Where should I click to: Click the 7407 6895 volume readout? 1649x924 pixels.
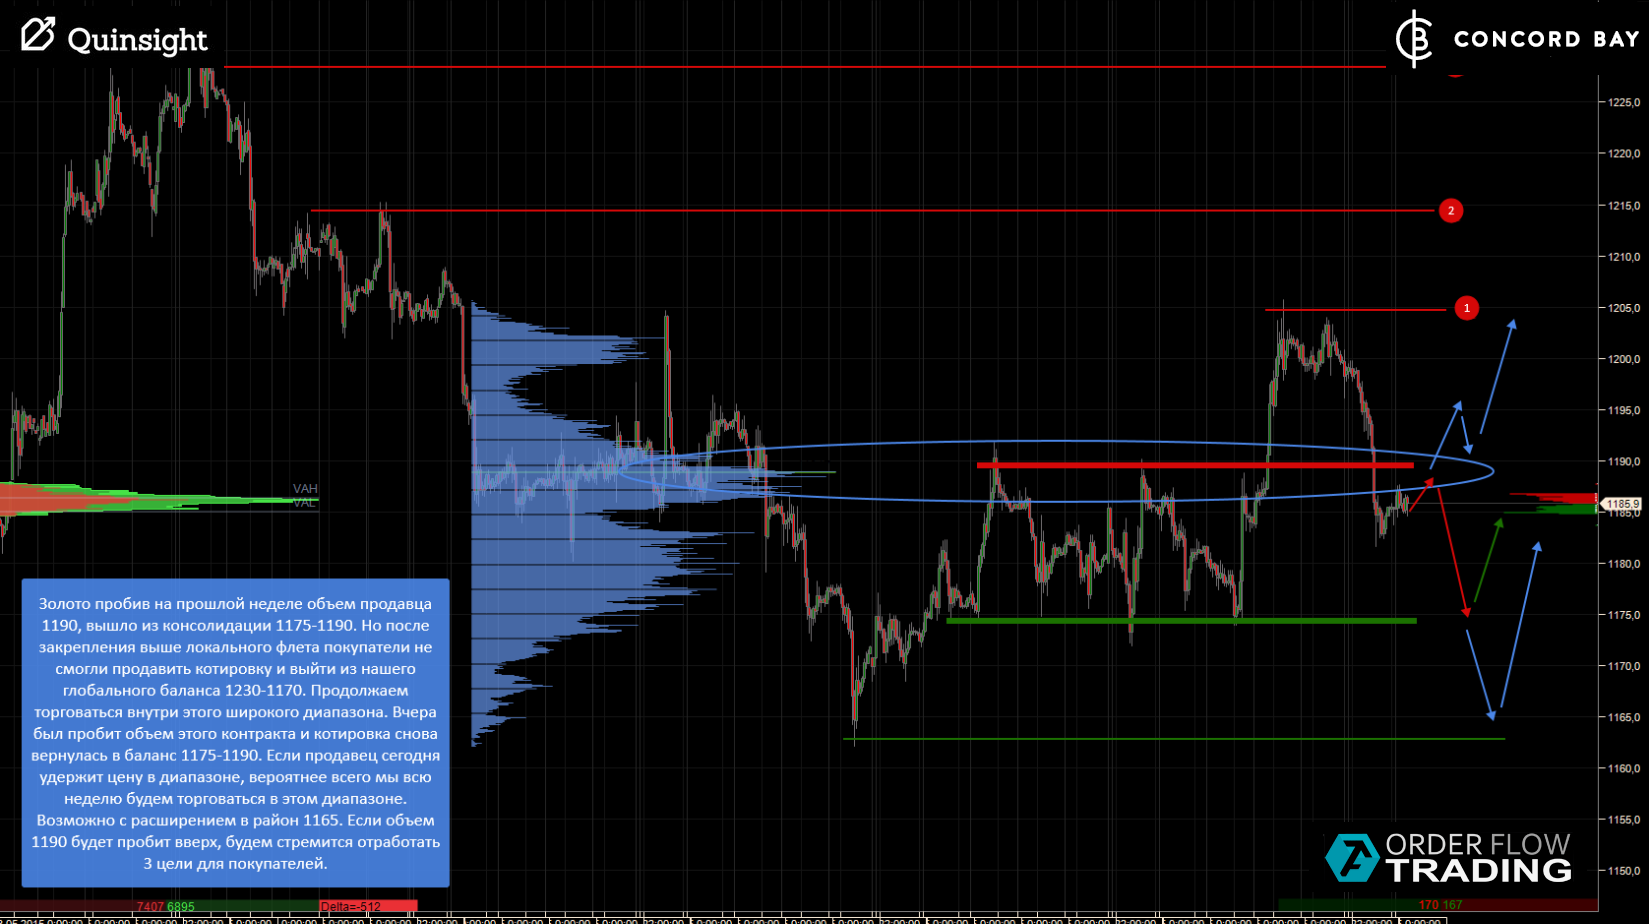click(166, 907)
